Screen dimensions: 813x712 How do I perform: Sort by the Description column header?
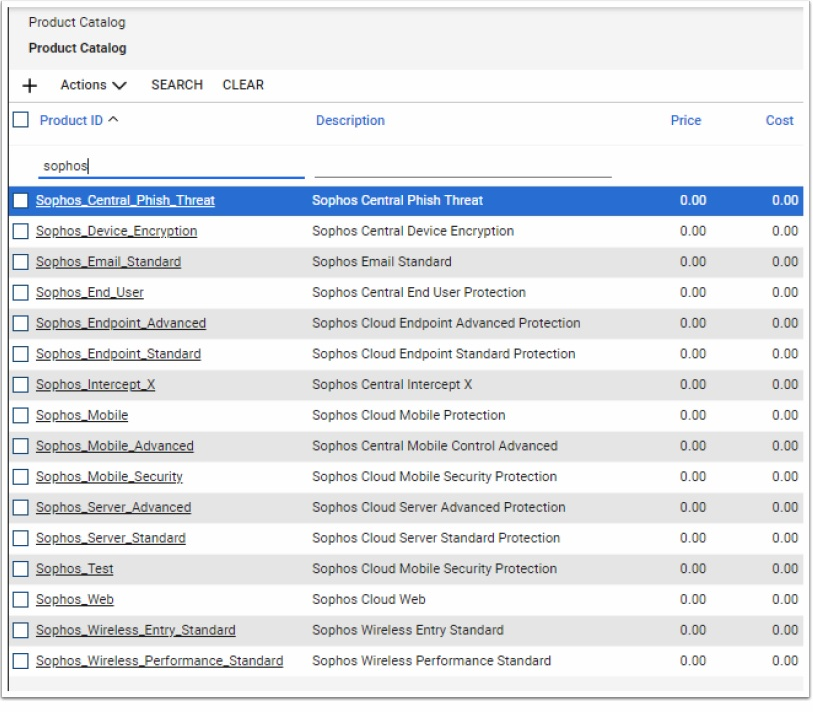[350, 120]
